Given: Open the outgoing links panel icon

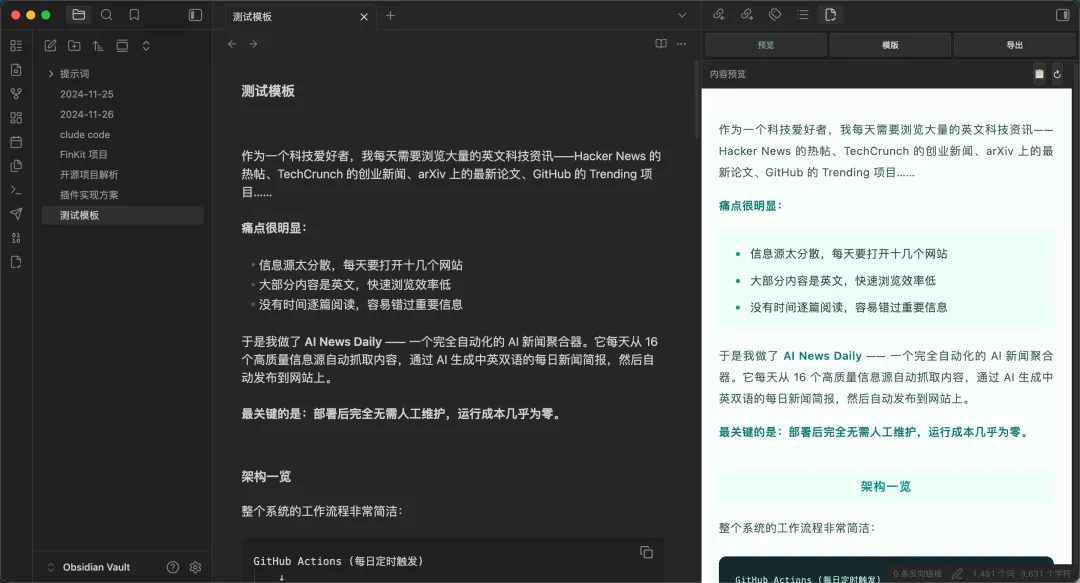Looking at the screenshot, I should tap(747, 14).
